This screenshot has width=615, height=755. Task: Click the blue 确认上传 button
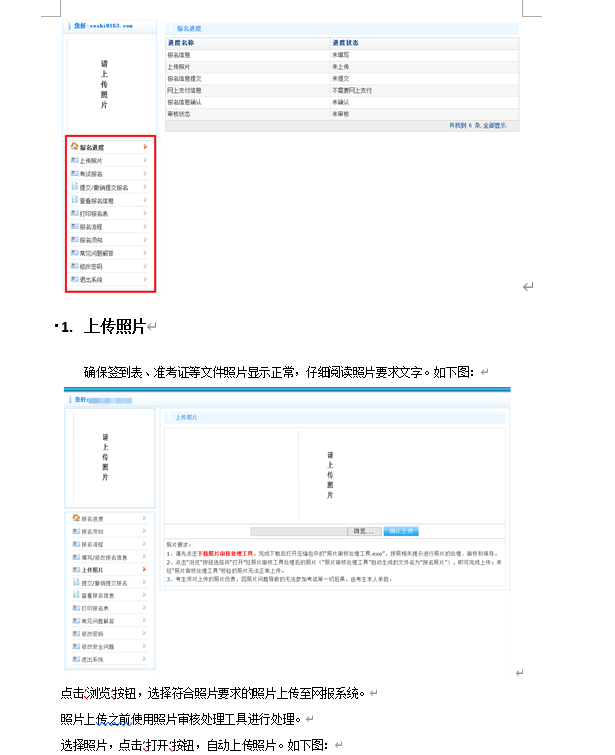click(401, 531)
